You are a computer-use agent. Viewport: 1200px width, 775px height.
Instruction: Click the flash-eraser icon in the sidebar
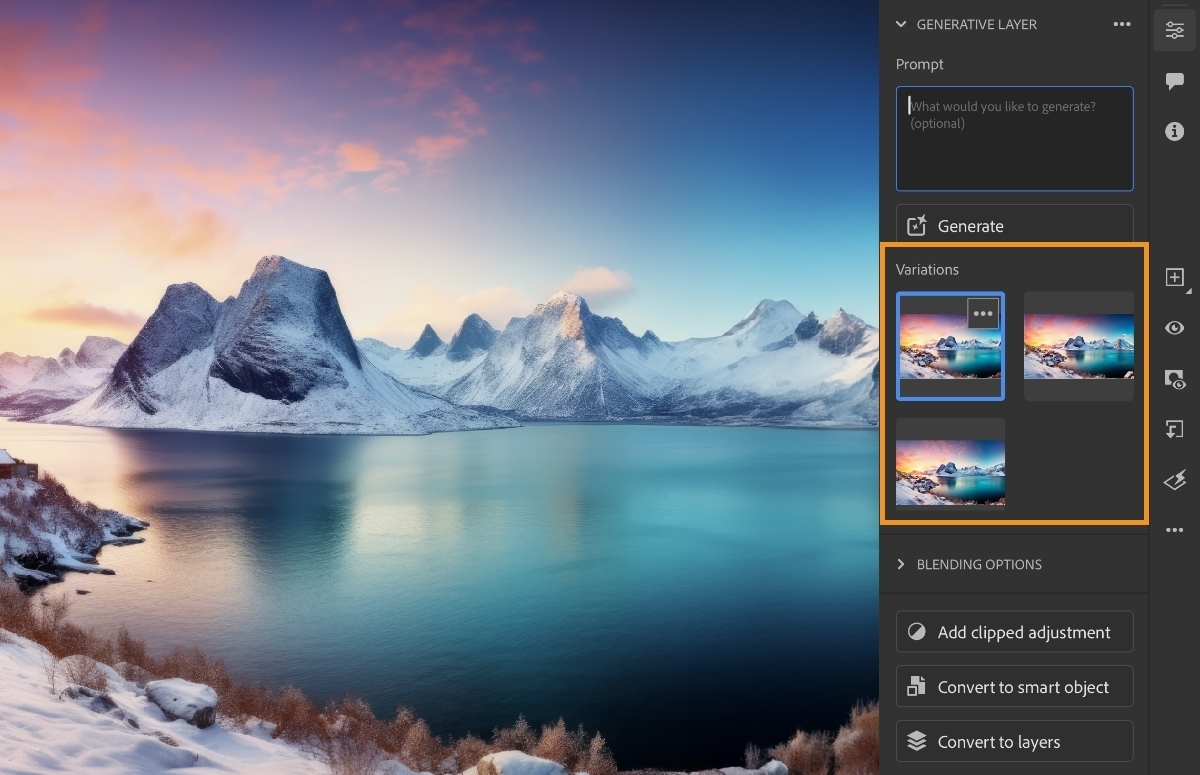(x=1175, y=480)
